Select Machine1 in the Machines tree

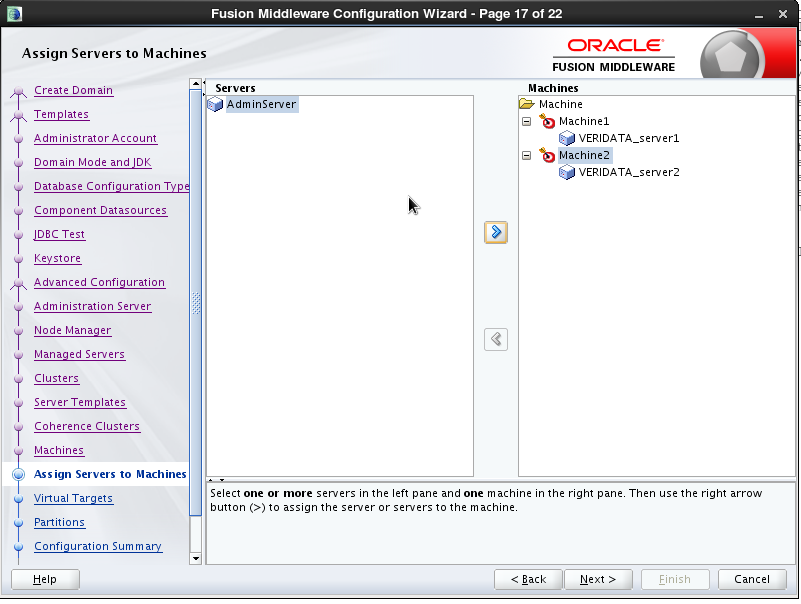584,121
